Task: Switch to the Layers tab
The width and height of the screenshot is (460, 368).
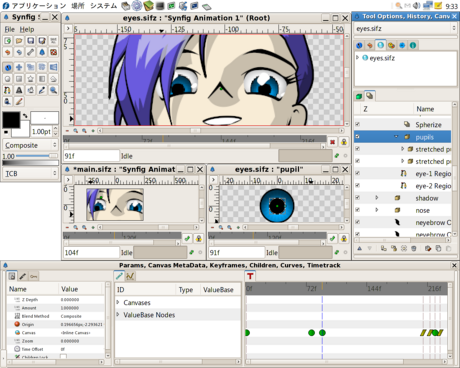Action: pyautogui.click(x=369, y=96)
